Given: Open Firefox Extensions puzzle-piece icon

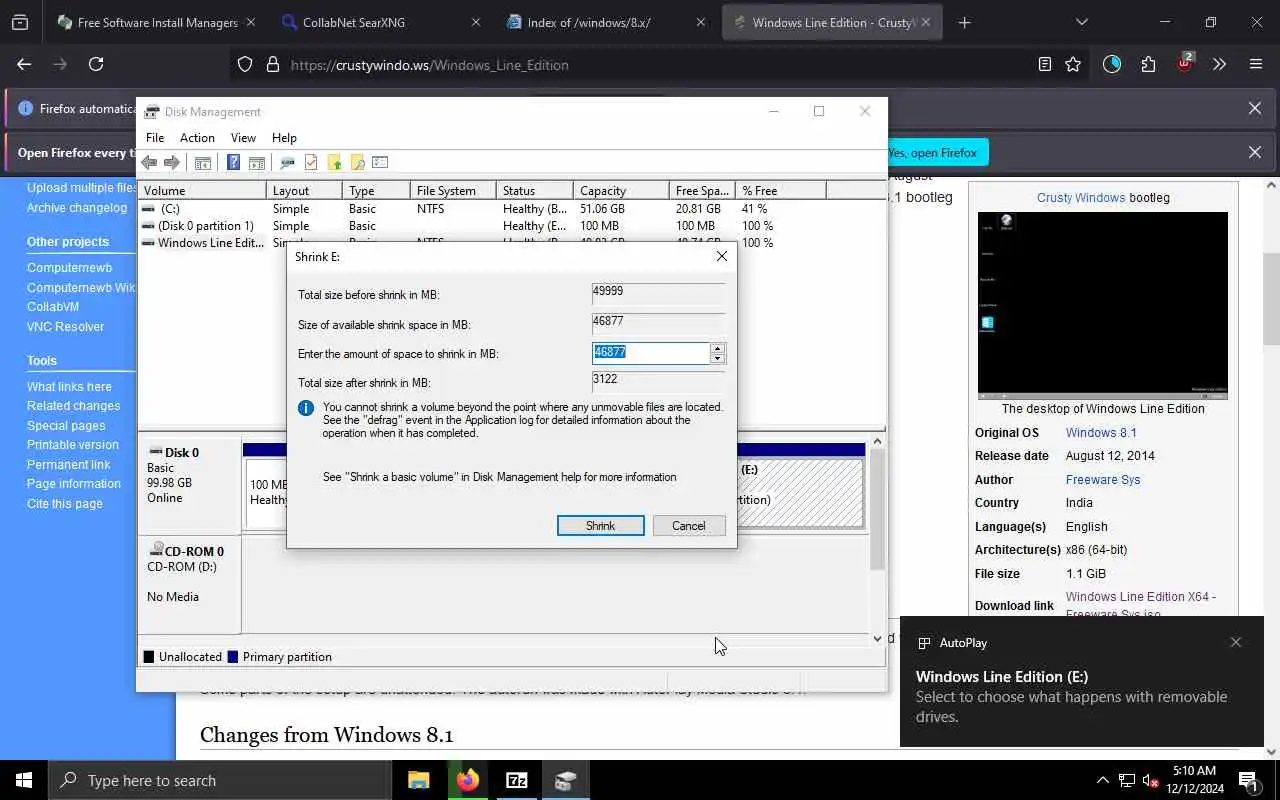Looking at the screenshot, I should point(1148,64).
